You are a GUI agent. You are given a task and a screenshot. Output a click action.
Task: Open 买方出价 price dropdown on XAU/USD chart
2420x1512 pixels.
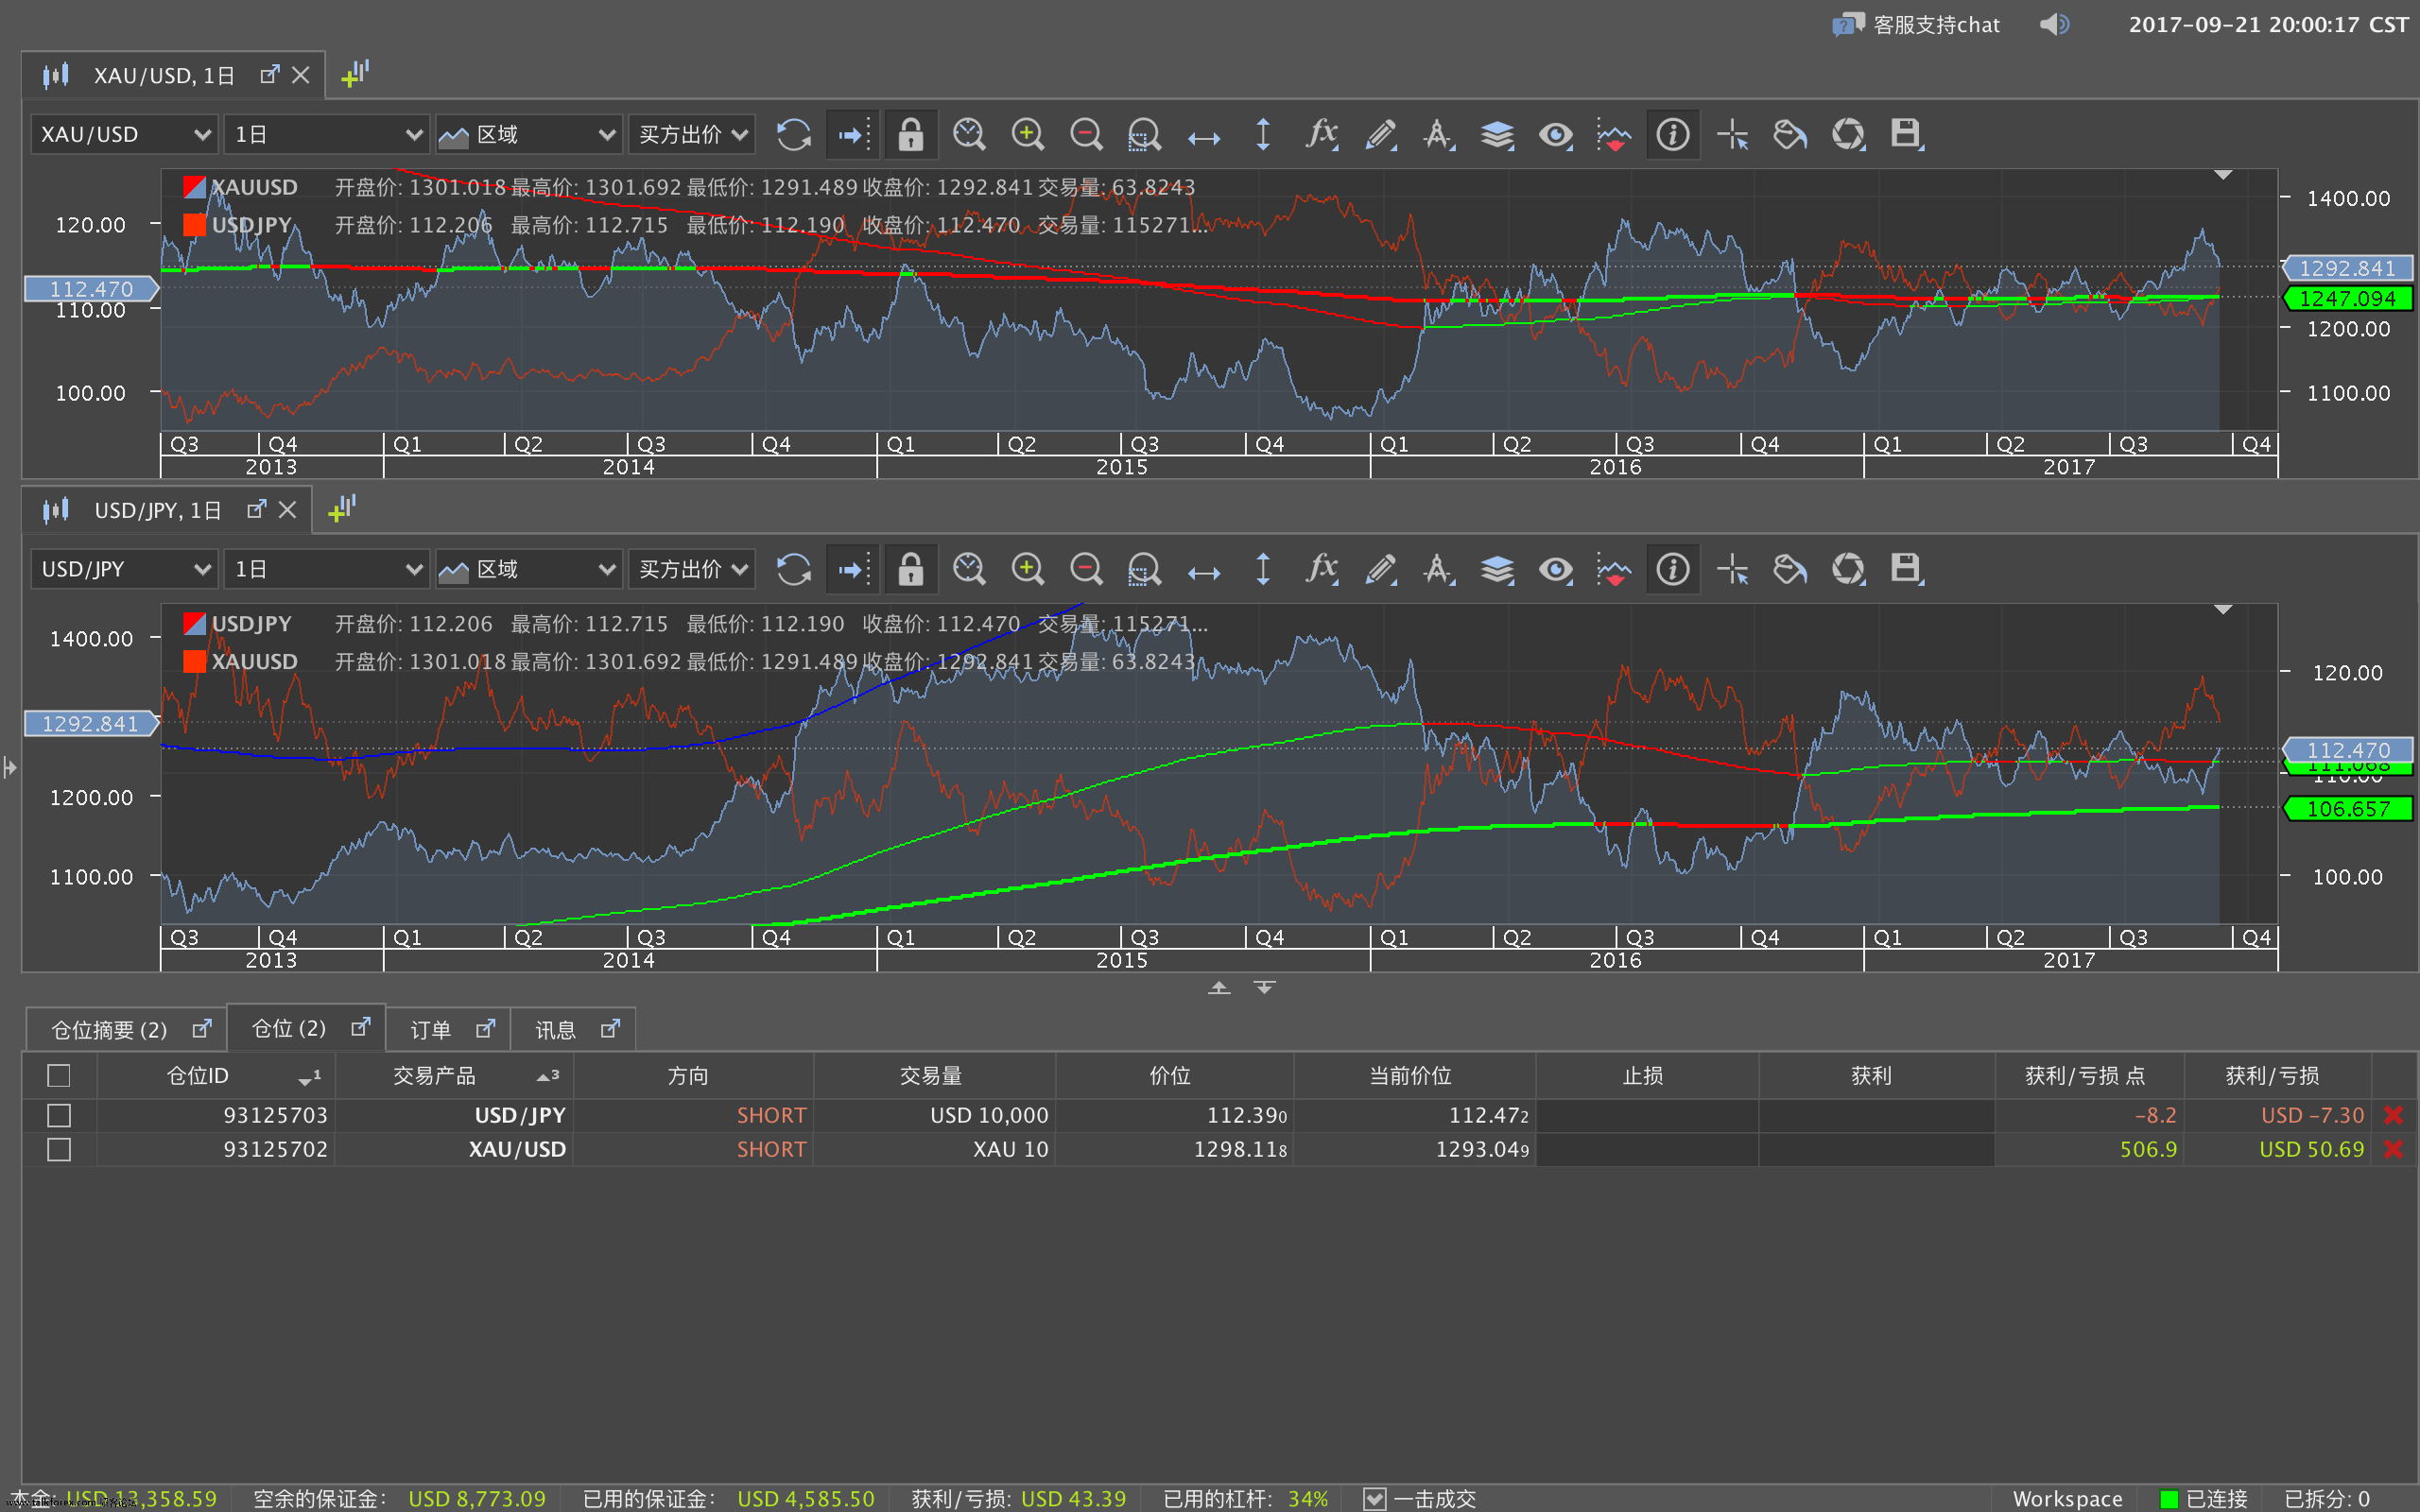tap(692, 134)
